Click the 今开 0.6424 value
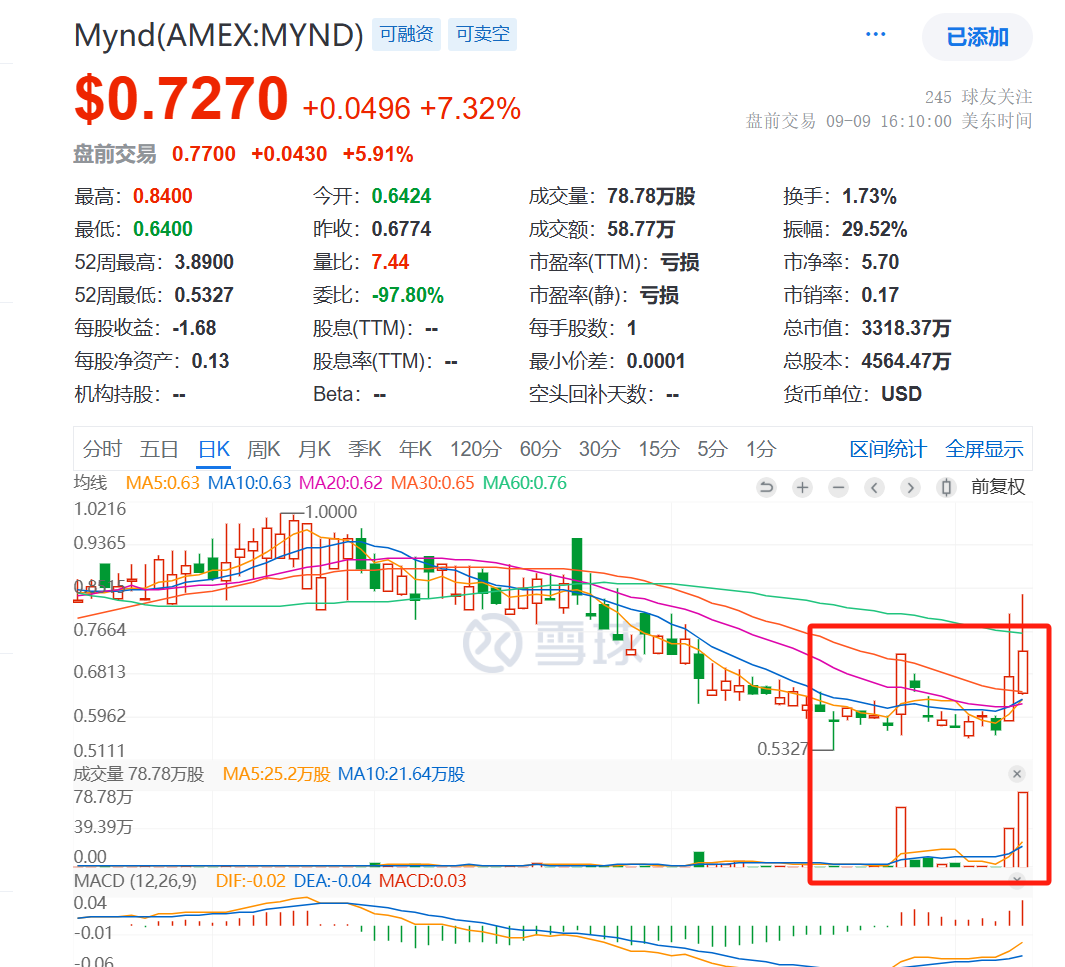Viewport: 1065px width, 967px height. point(401,196)
